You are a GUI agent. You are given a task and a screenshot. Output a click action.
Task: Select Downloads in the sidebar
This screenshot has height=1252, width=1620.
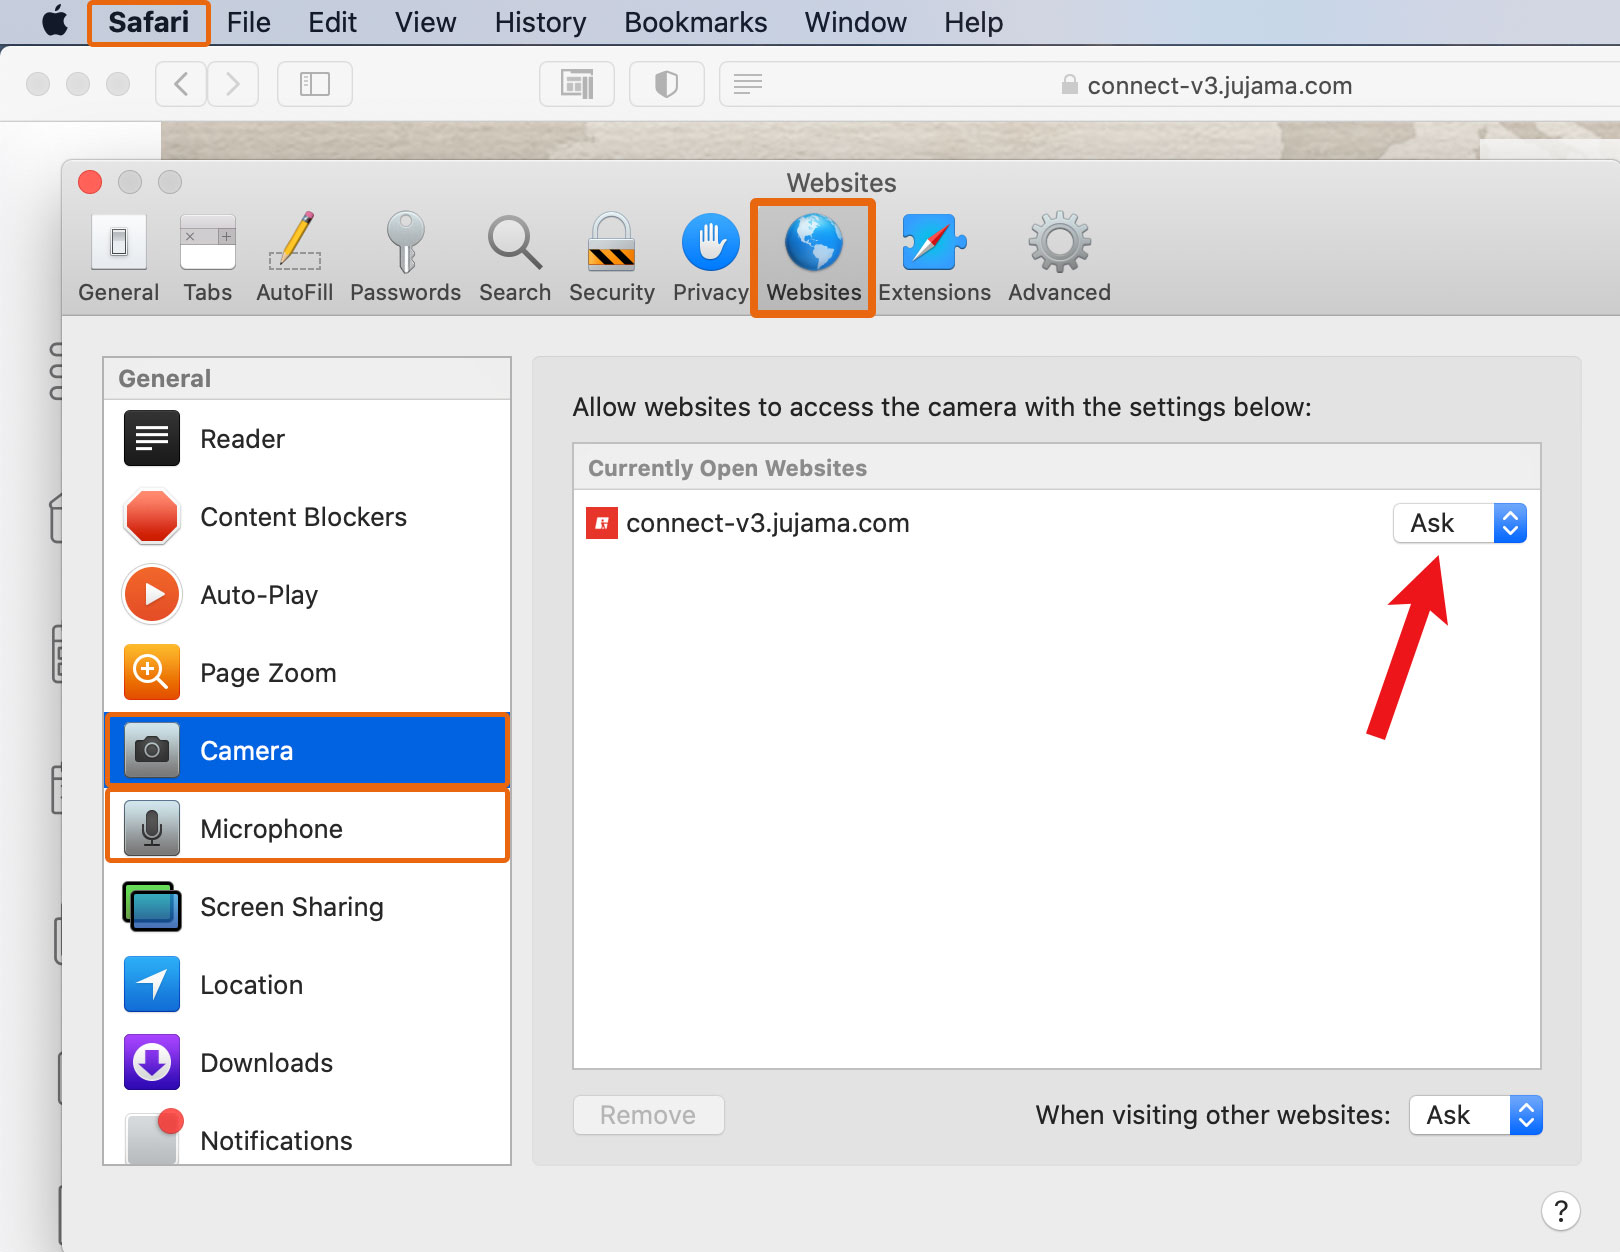coord(307,1063)
